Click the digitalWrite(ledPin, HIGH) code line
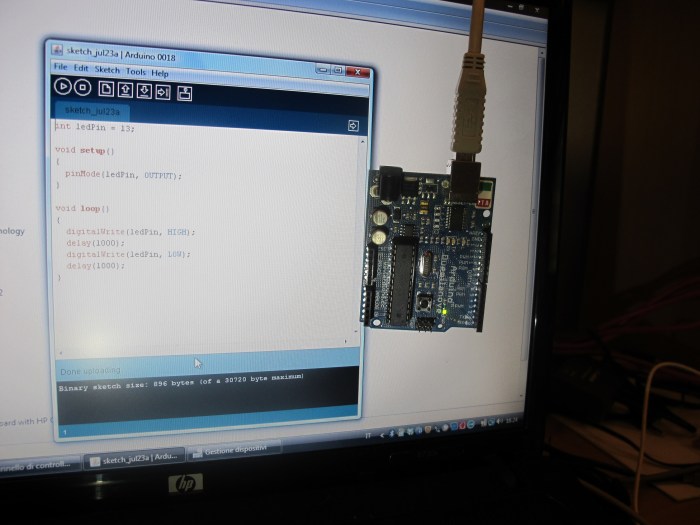Viewport: 700px width, 525px height. [130, 232]
